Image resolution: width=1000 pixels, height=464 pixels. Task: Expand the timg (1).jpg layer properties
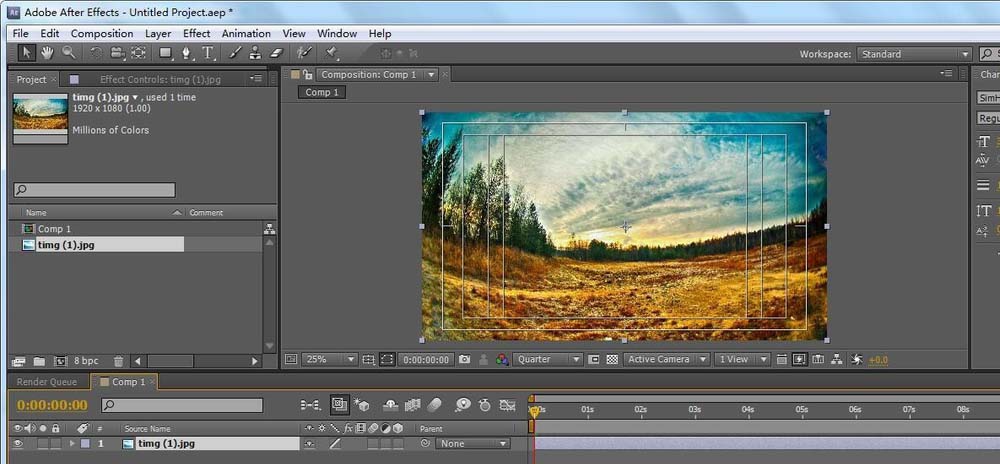(x=72, y=443)
